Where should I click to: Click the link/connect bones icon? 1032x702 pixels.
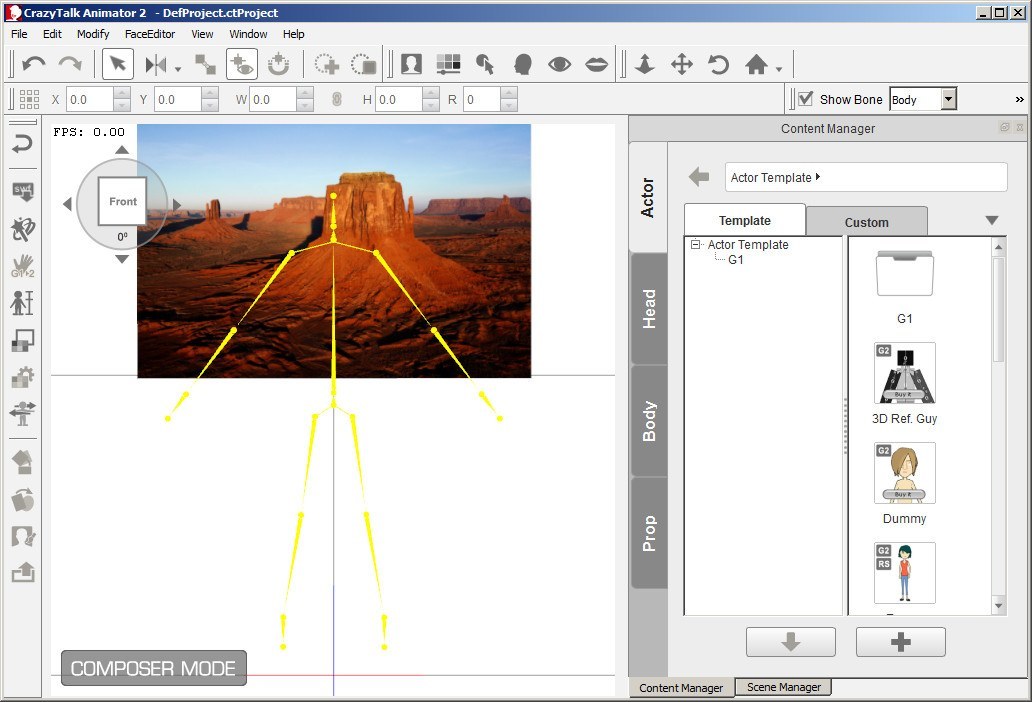coord(205,64)
